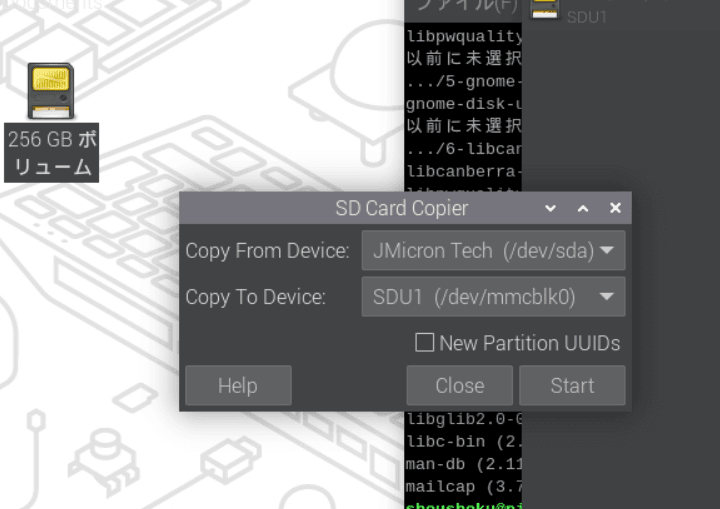720x509 pixels.
Task: Open the Copy To Device dropdown
Action: 492,297
